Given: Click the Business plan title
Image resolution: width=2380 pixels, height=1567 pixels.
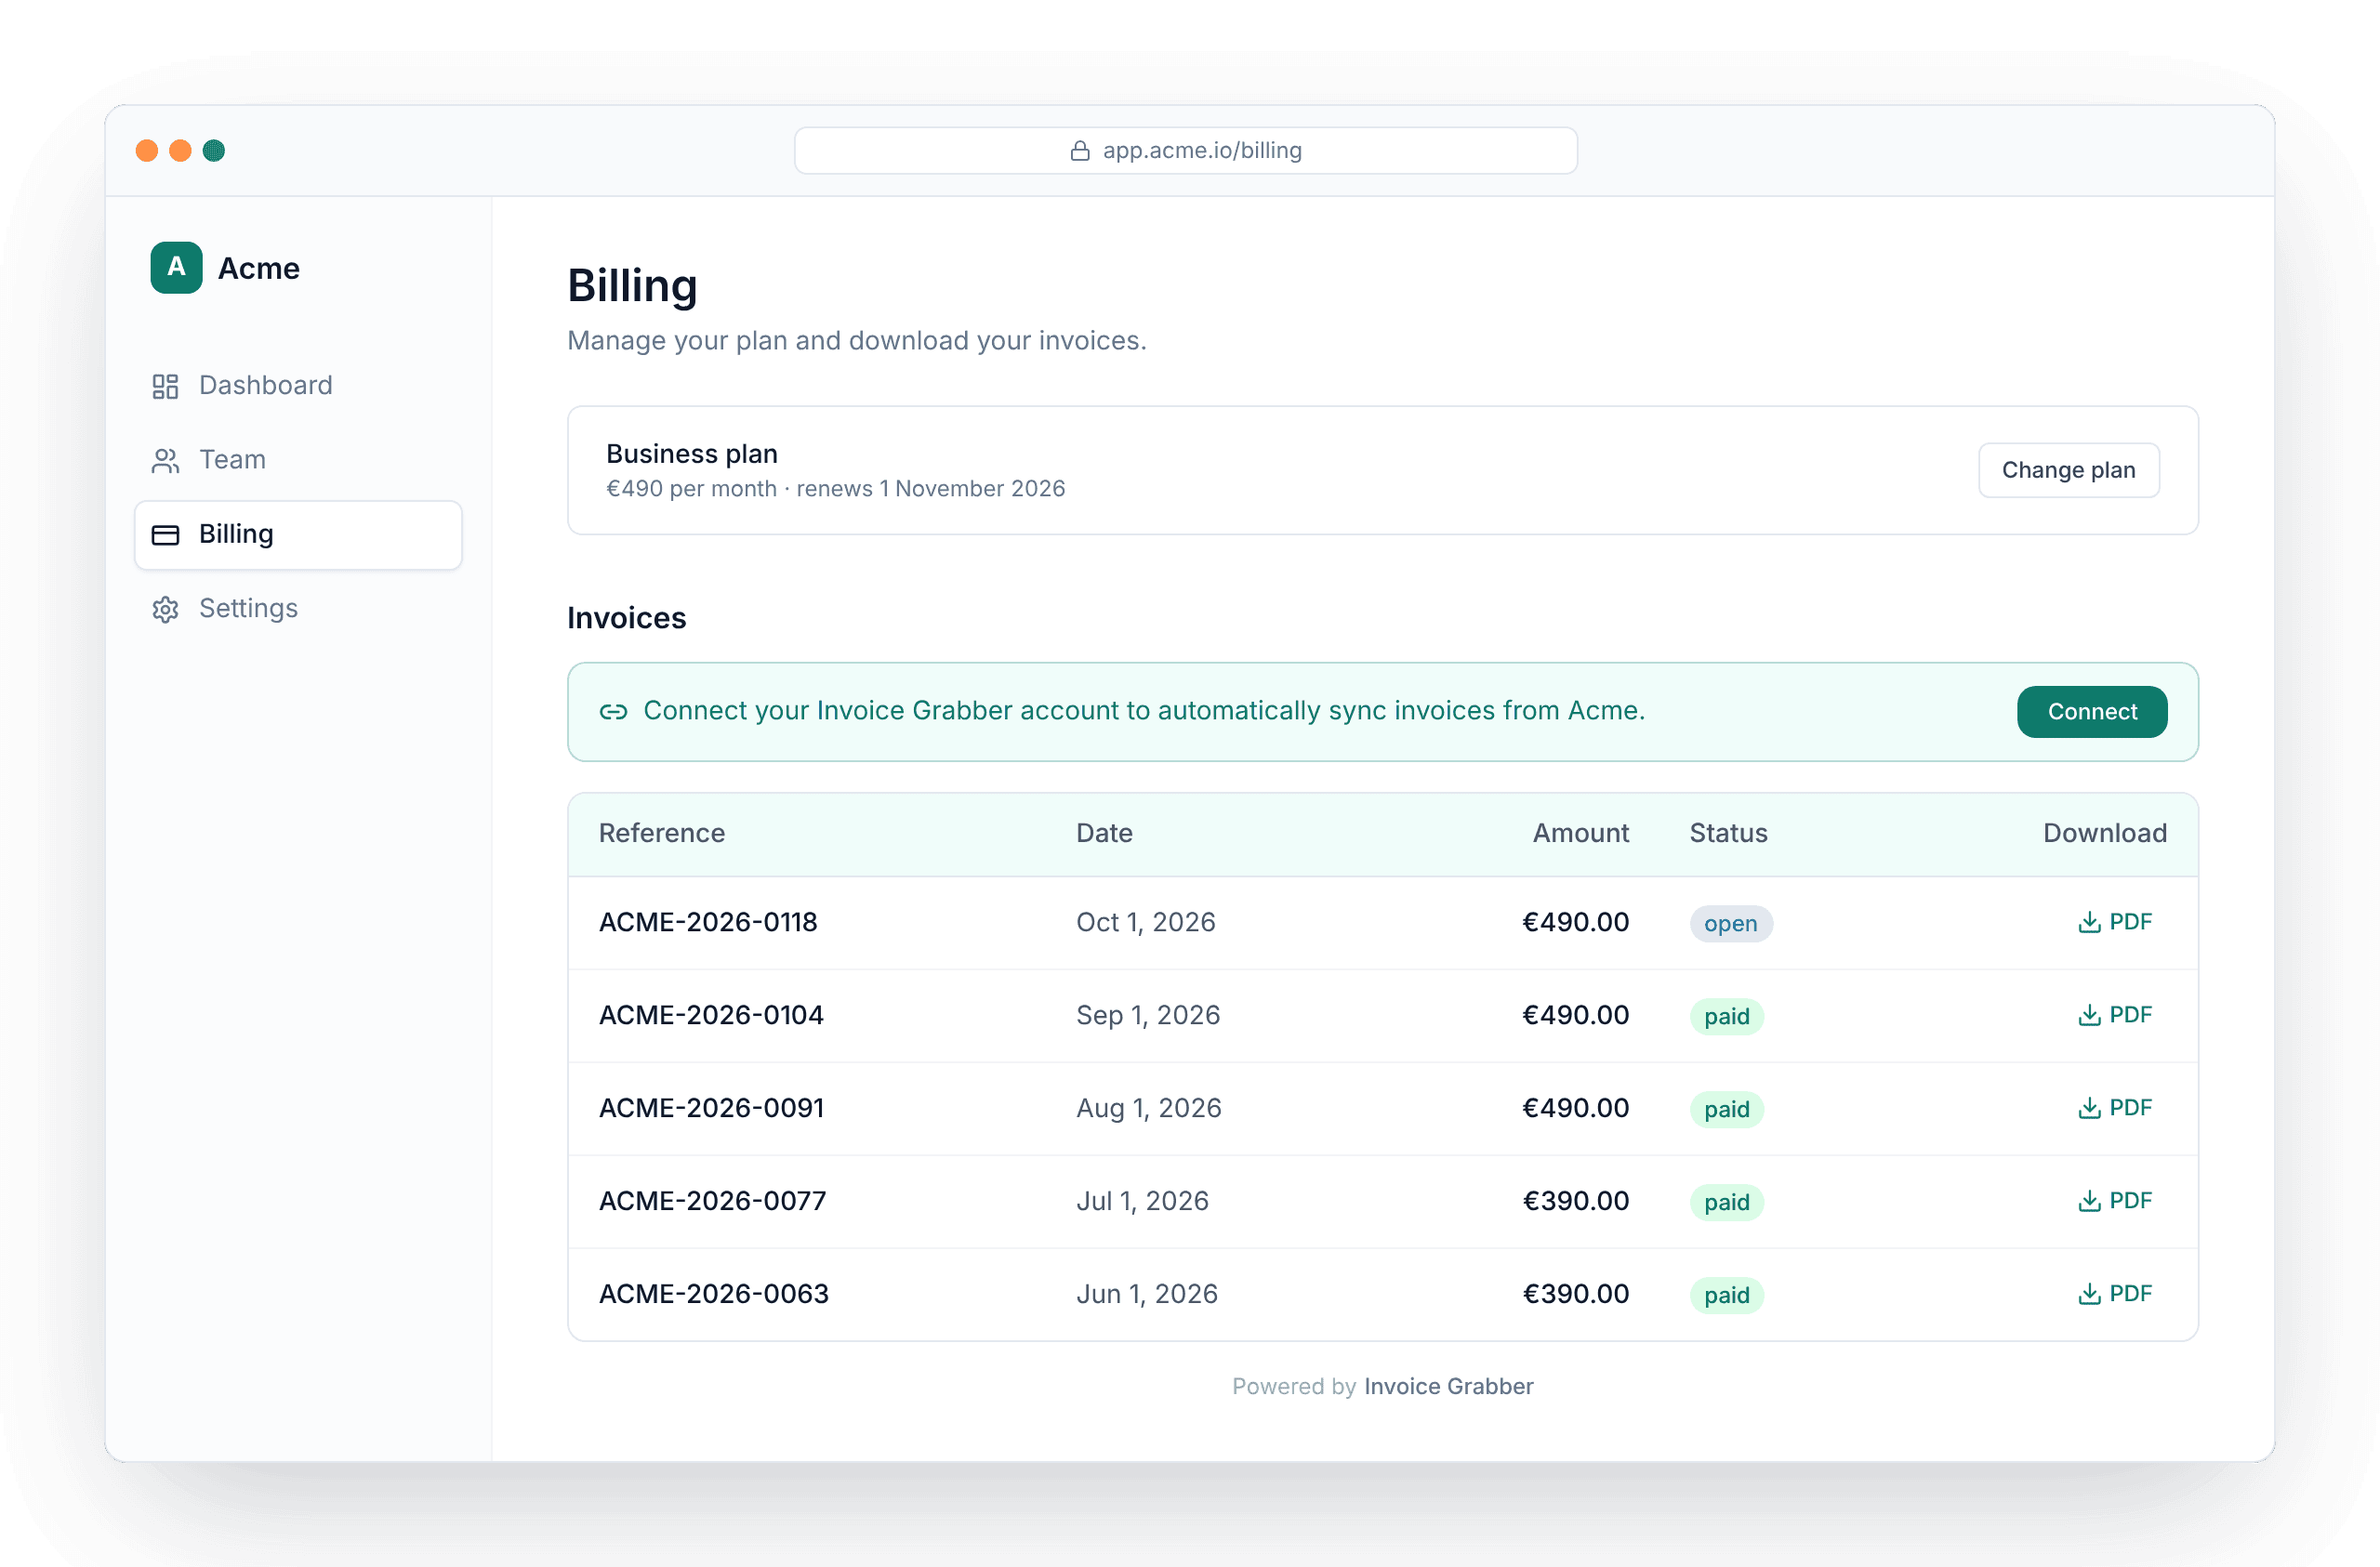Looking at the screenshot, I should (x=691, y=454).
